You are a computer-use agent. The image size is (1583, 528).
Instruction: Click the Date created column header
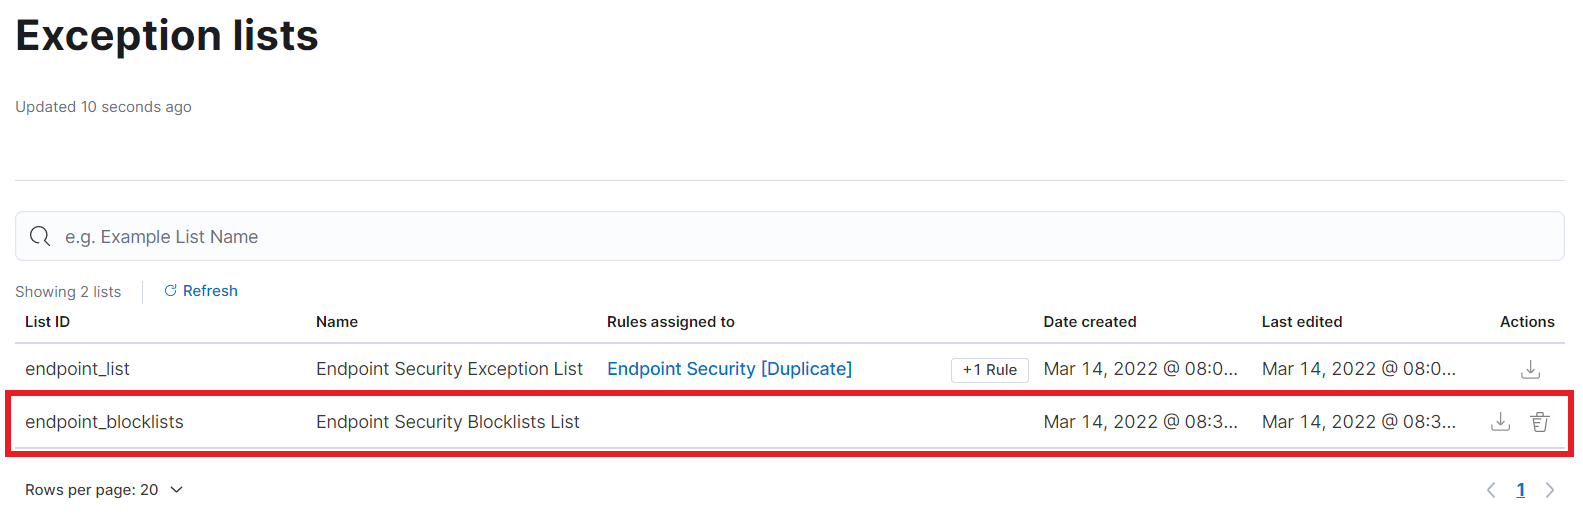[x=1090, y=322]
